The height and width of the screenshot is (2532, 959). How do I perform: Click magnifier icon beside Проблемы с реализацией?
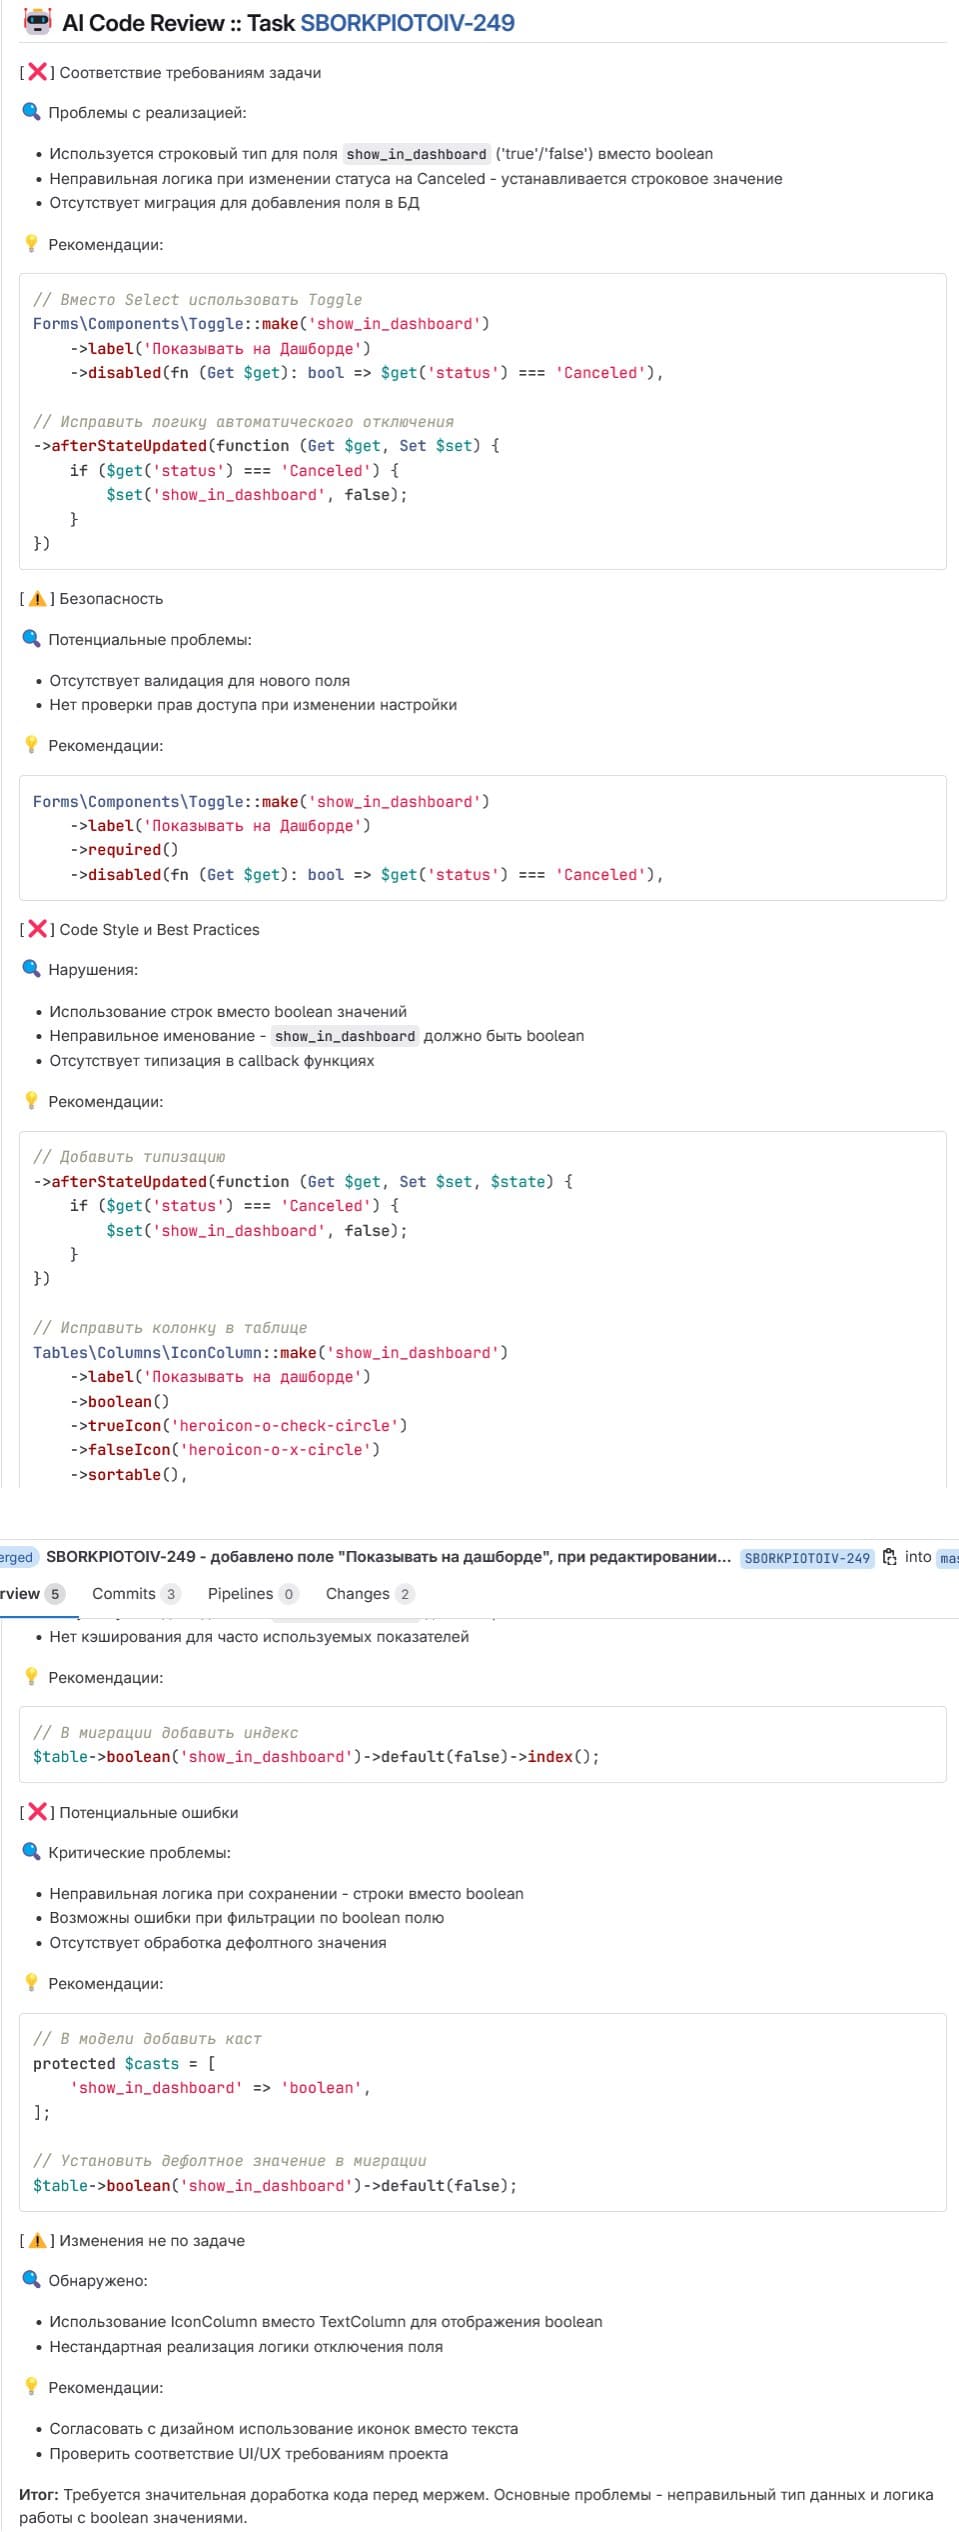click(x=31, y=112)
